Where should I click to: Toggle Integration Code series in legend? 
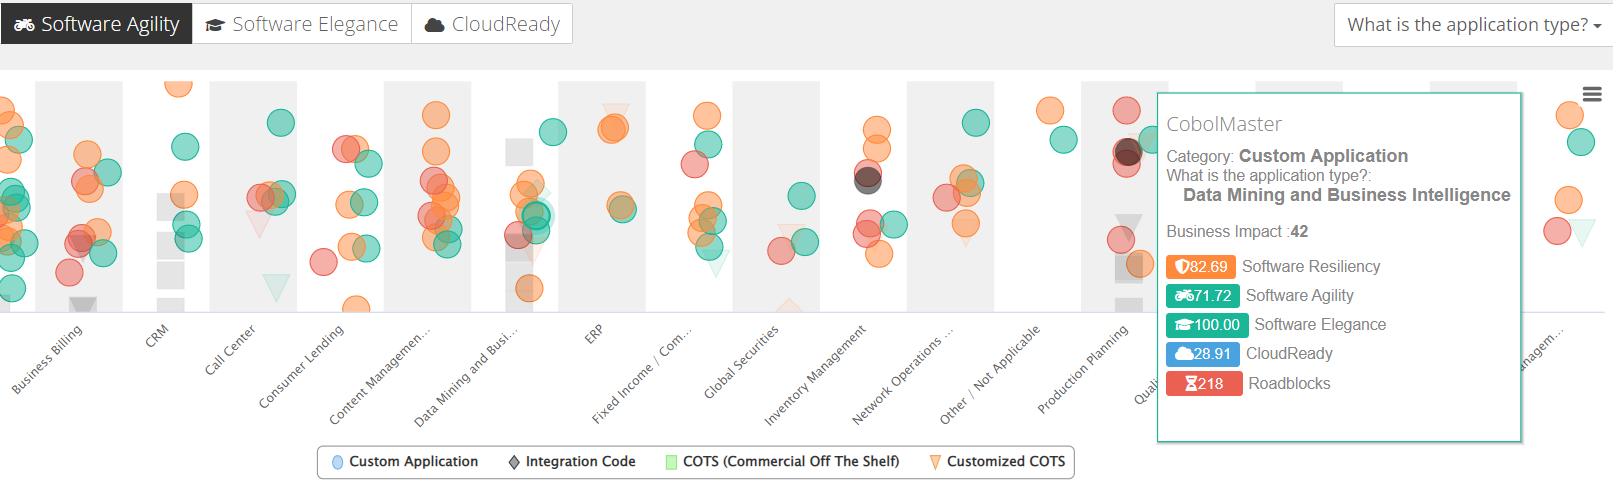572,462
